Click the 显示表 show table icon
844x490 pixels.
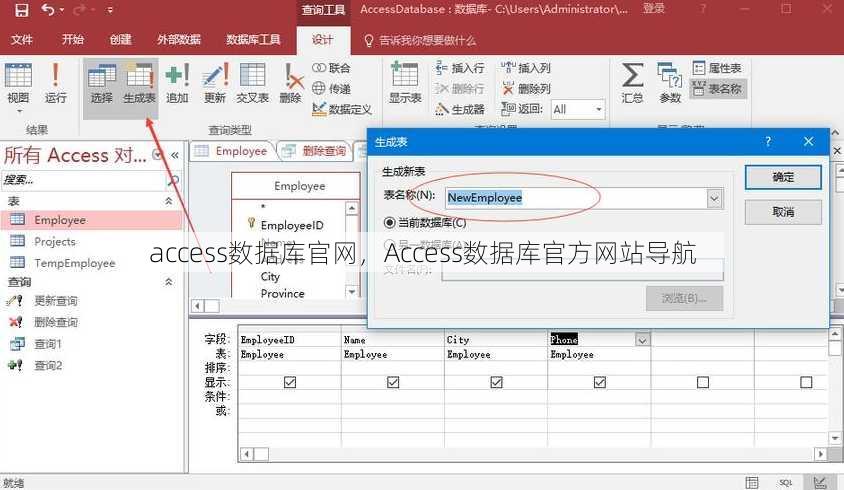tap(405, 82)
